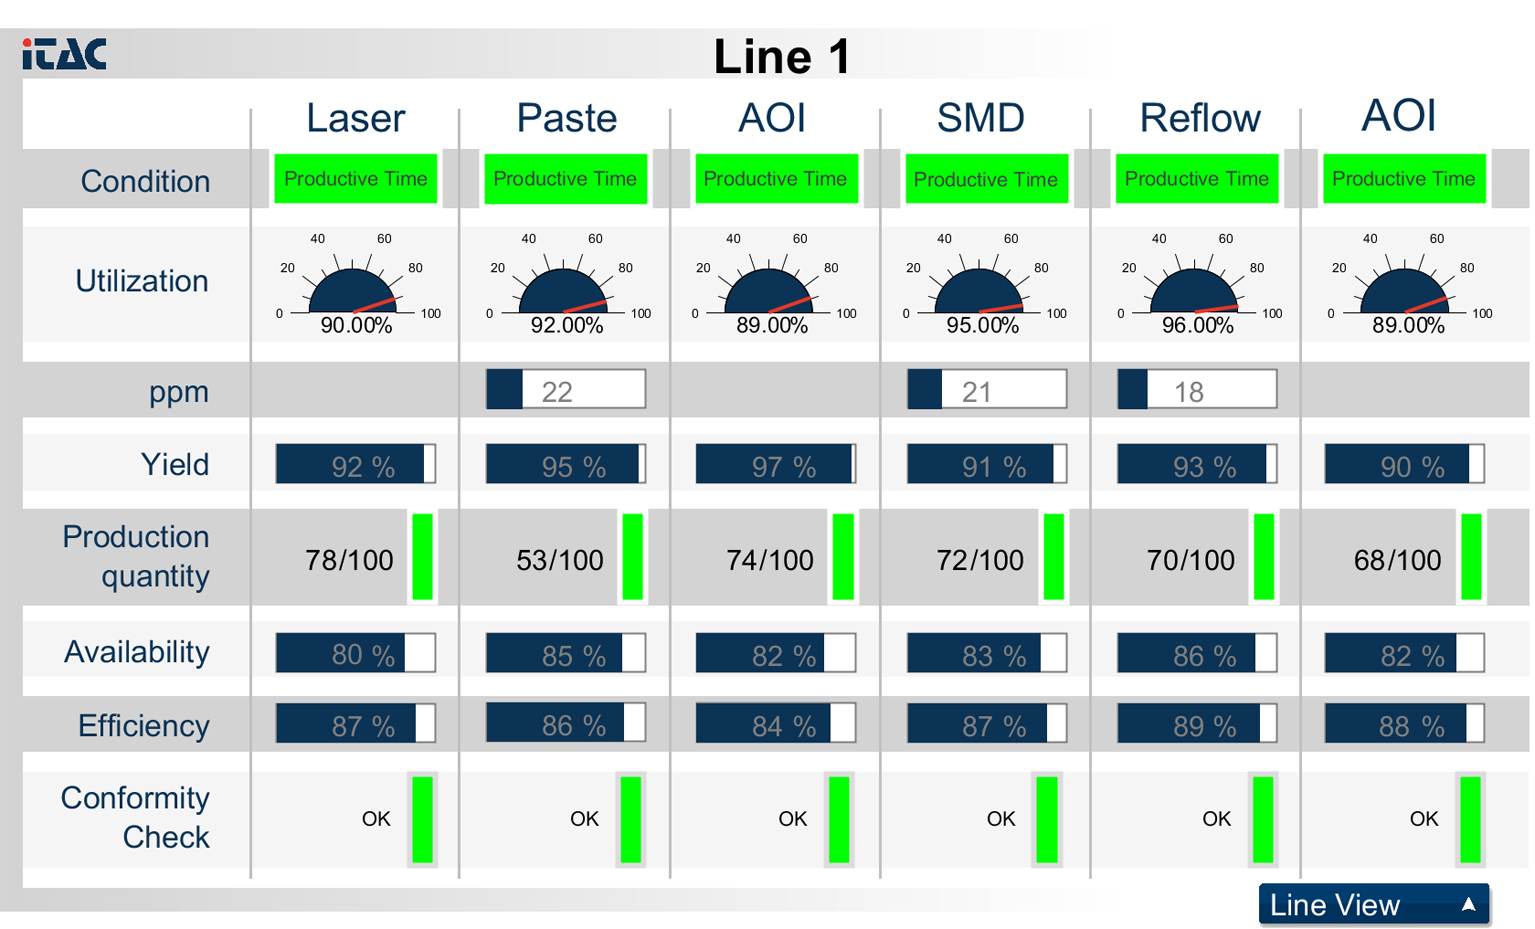The width and height of the screenshot is (1535, 929).
Task: Click the Line View arrow triangle
Action: 1468,905
